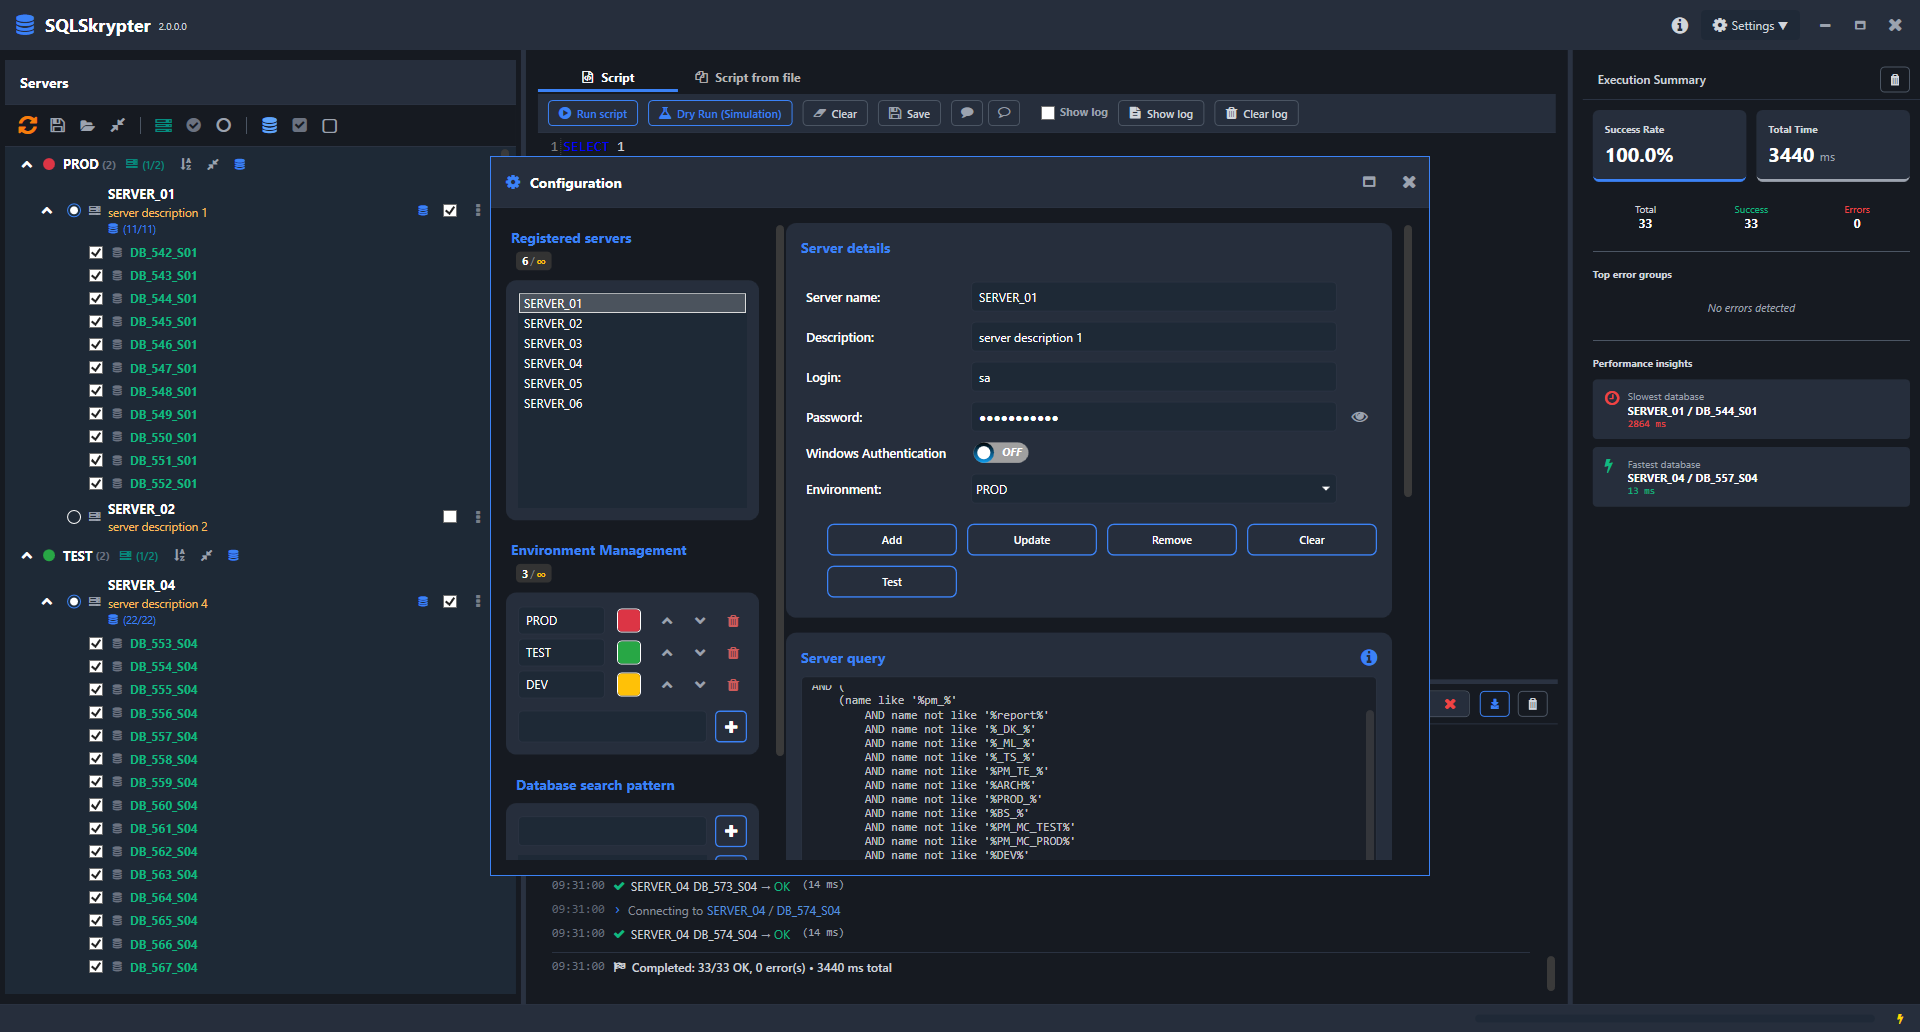Switch to the Script from file tab
The image size is (1920, 1032).
(x=748, y=77)
